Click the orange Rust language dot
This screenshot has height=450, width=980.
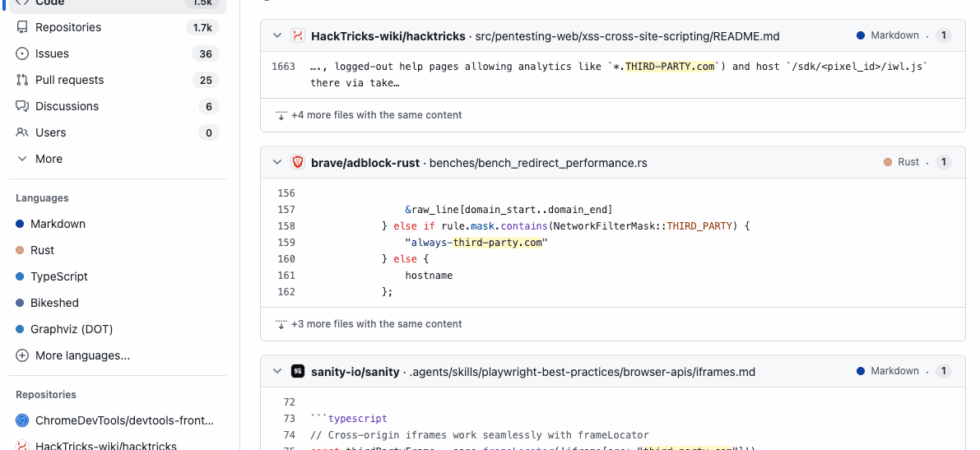(20, 250)
